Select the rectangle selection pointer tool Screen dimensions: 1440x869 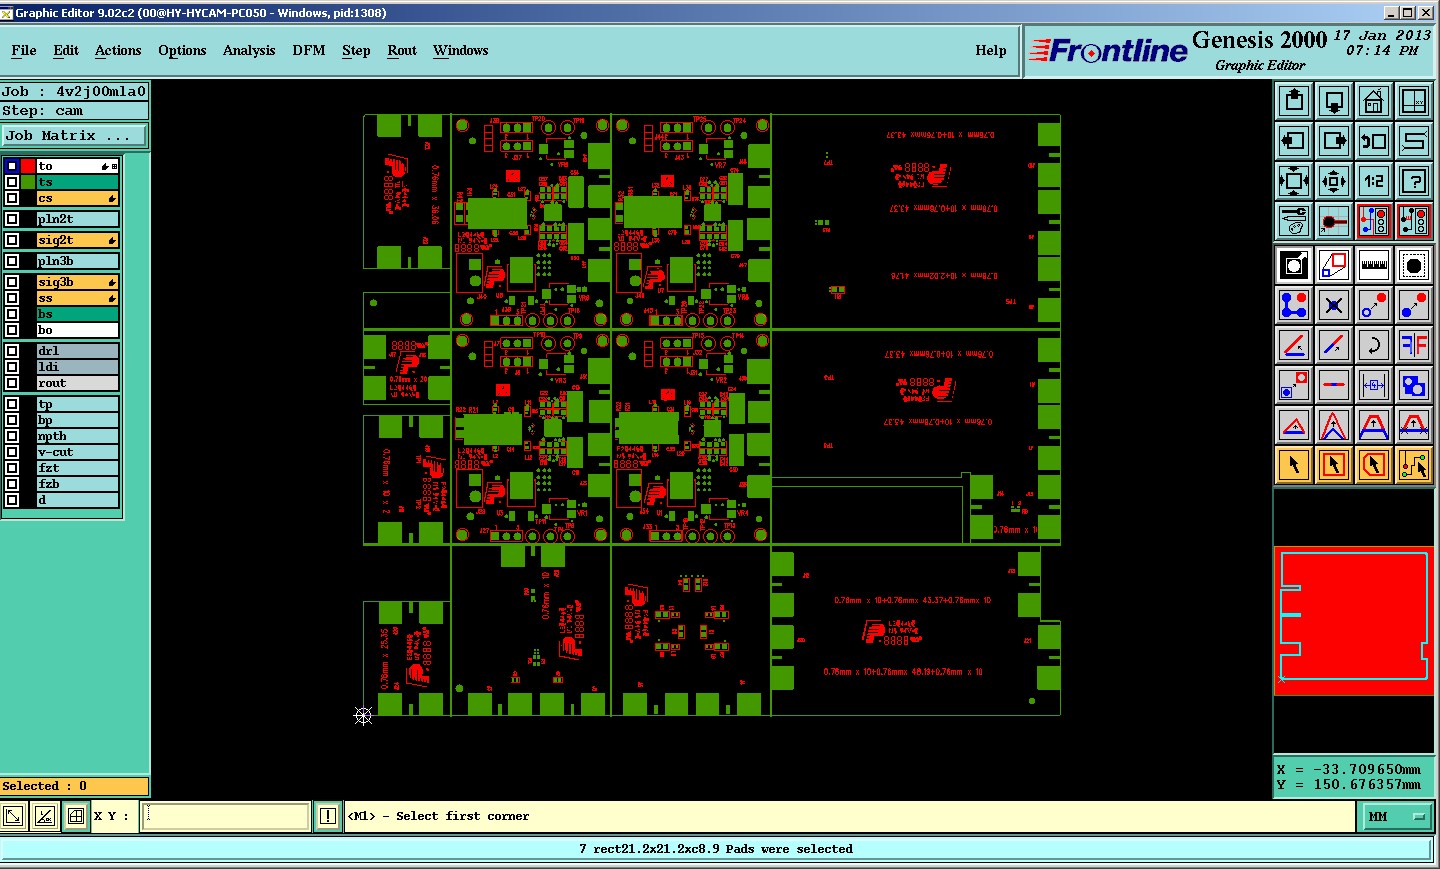point(1334,465)
